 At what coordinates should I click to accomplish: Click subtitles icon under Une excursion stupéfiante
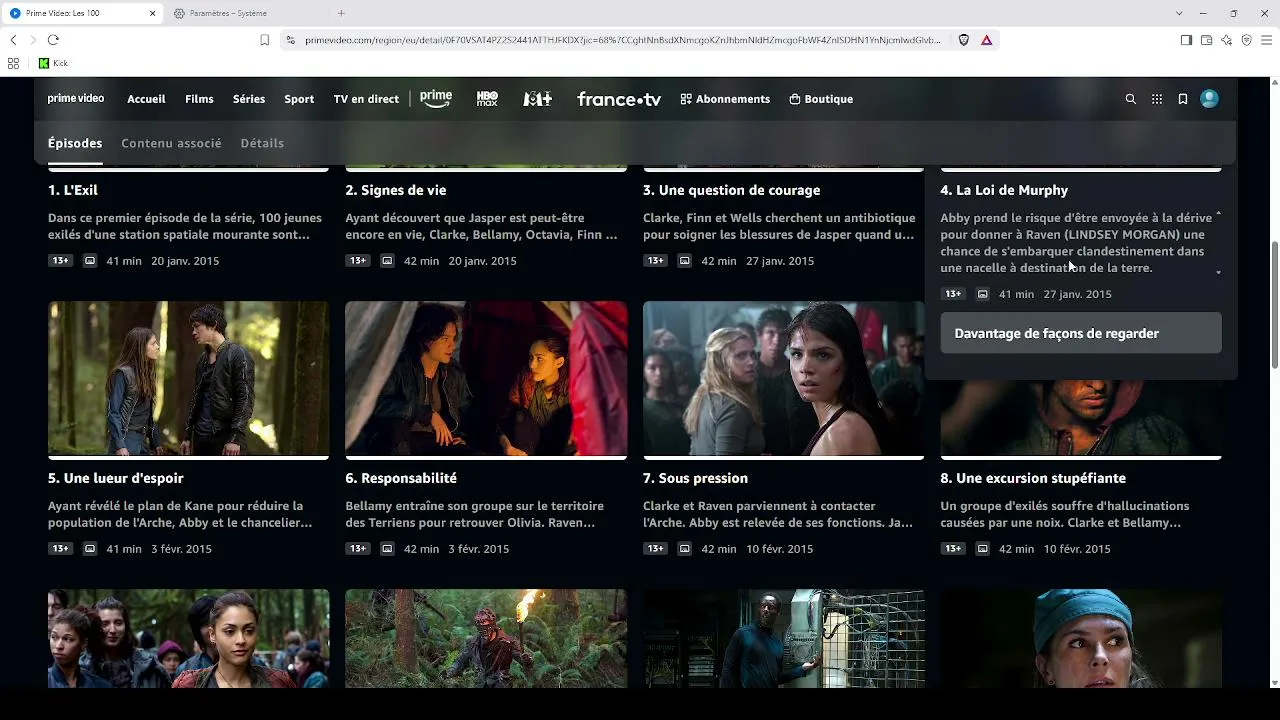pyautogui.click(x=982, y=549)
